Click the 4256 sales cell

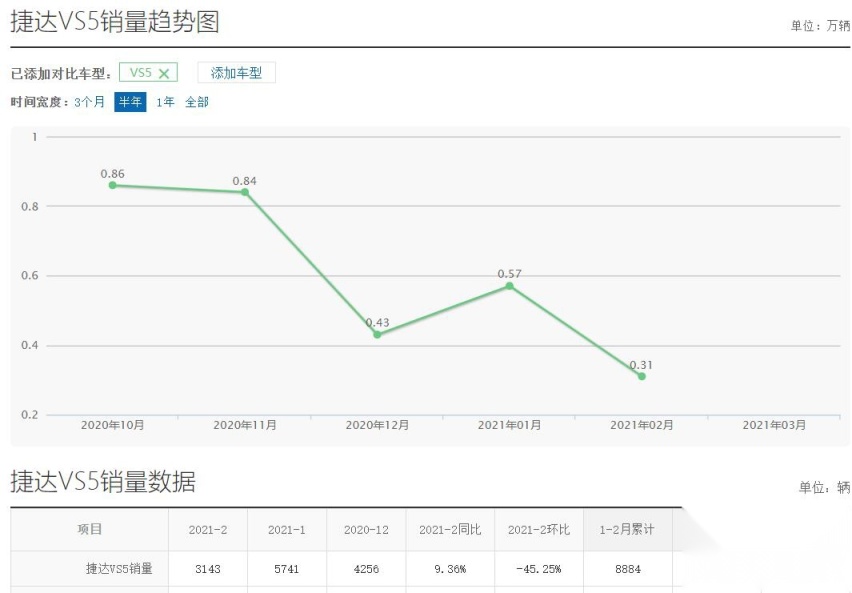[366, 569]
